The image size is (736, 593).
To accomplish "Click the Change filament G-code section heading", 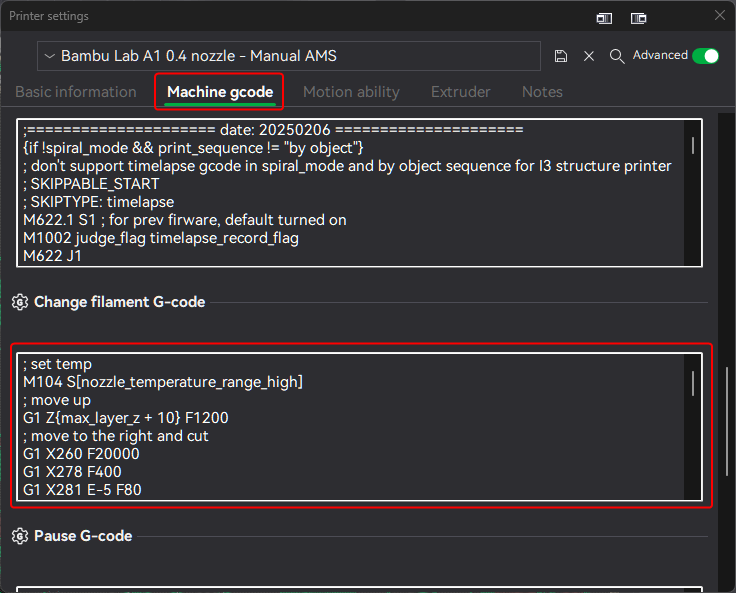I will 119,302.
